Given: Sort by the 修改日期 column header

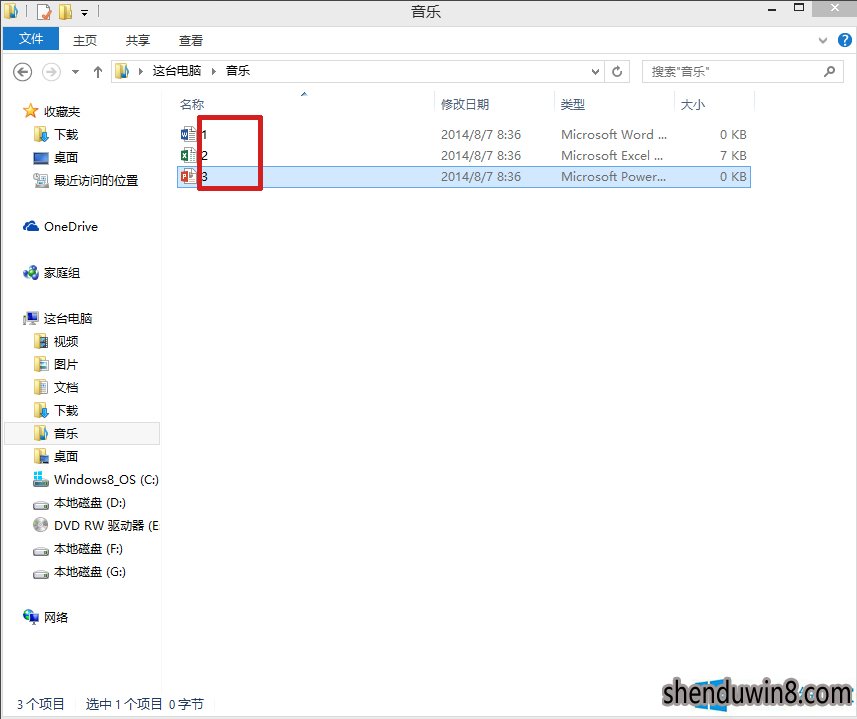Looking at the screenshot, I should (465, 104).
